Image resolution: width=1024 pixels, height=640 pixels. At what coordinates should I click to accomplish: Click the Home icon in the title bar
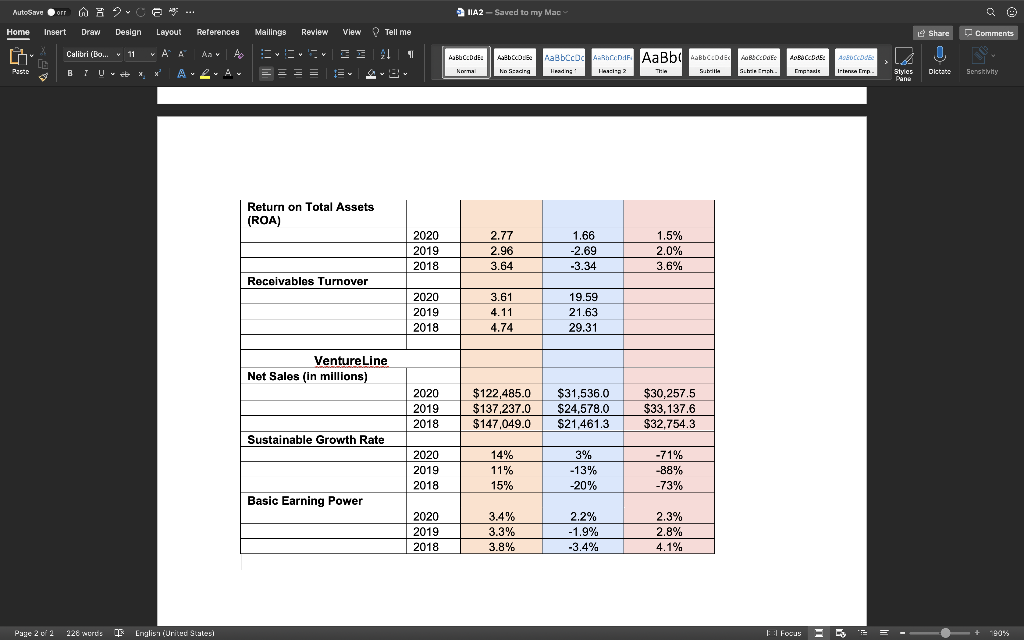83,12
